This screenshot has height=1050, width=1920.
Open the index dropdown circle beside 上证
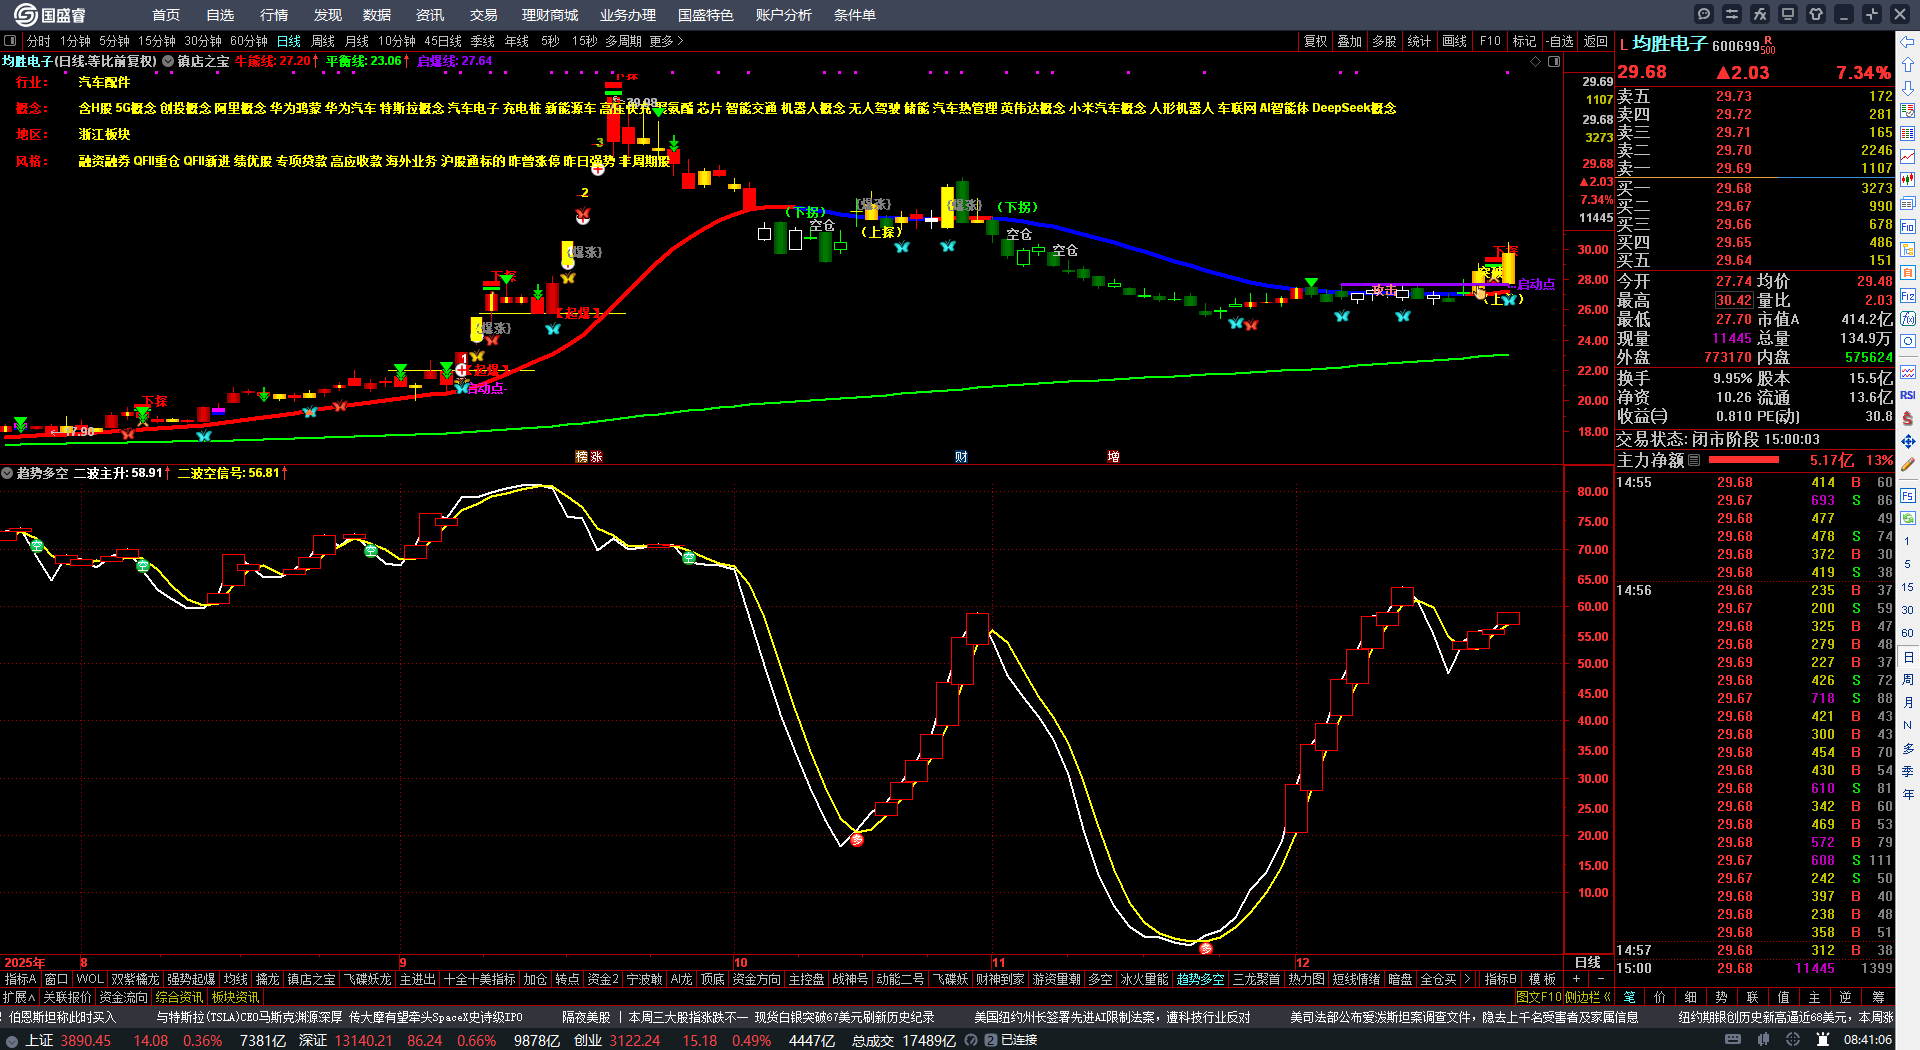(x=11, y=1040)
